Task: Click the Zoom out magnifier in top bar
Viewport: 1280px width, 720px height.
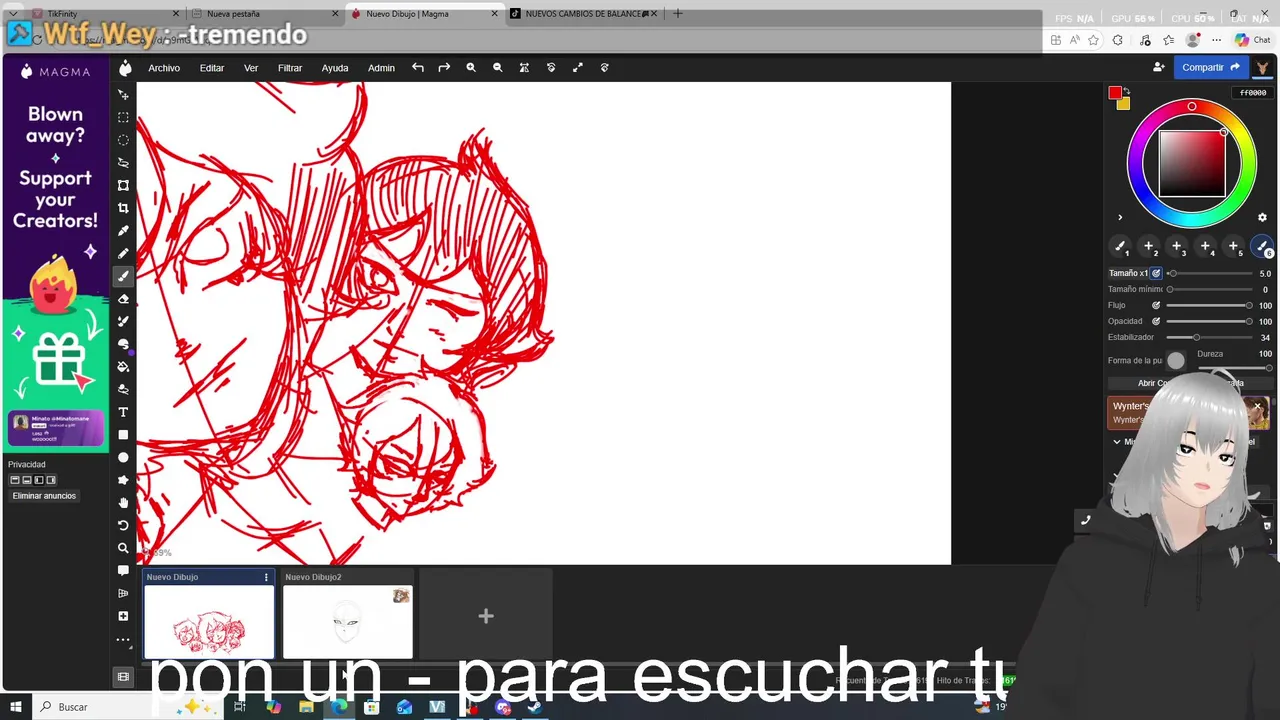Action: pos(498,68)
